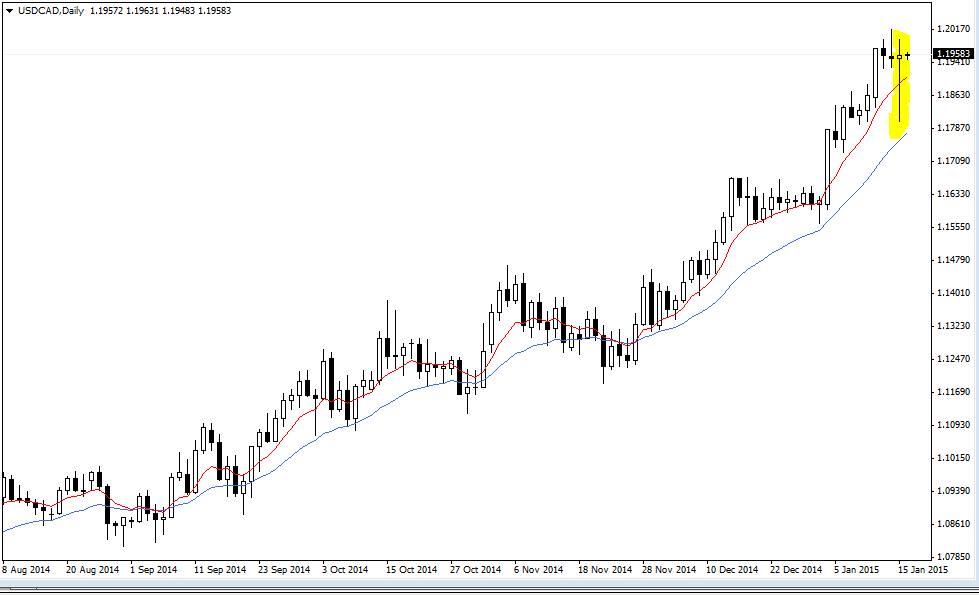Click the high price 1.19631 in header

[142, 11]
